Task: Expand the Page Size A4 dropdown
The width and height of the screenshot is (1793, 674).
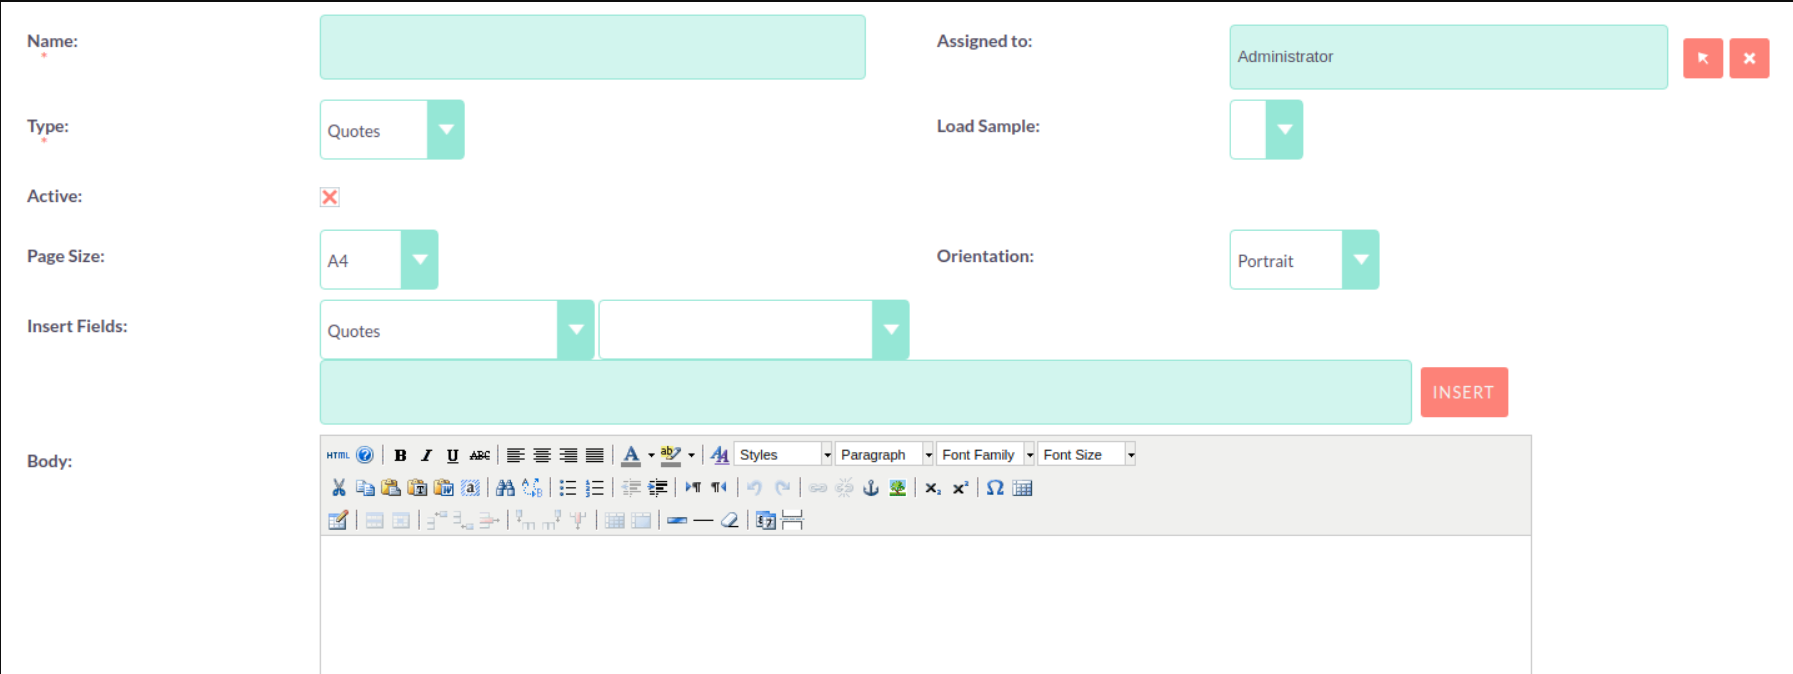Action: click(379, 260)
